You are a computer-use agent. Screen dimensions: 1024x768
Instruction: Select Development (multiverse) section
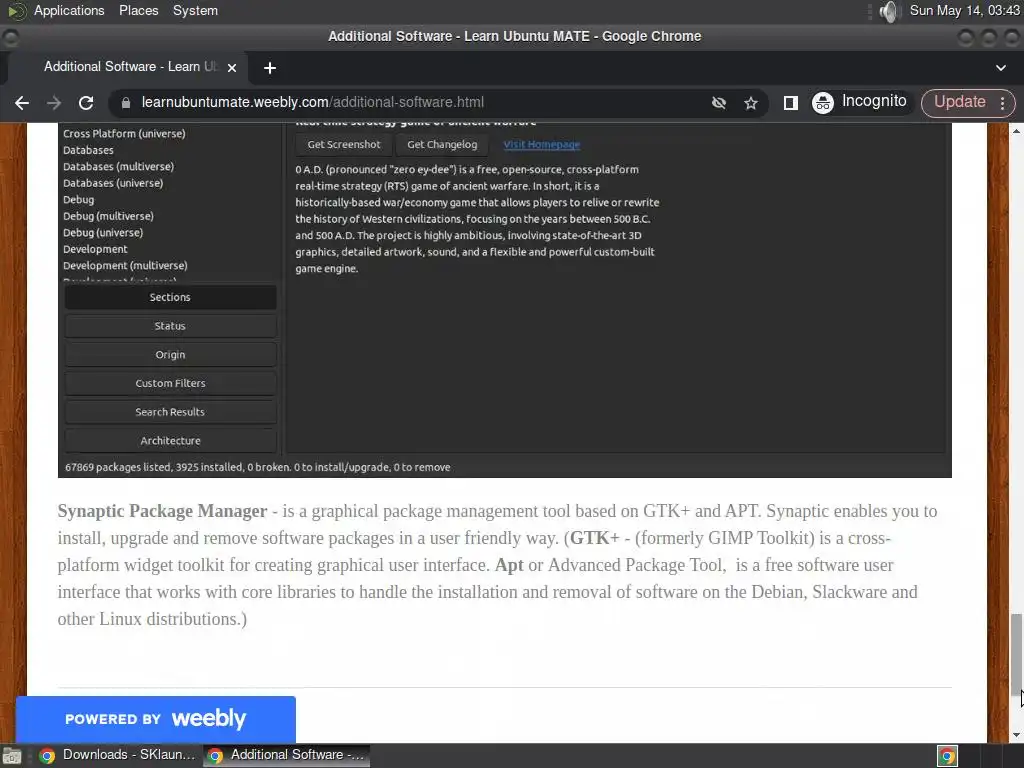click(x=125, y=266)
